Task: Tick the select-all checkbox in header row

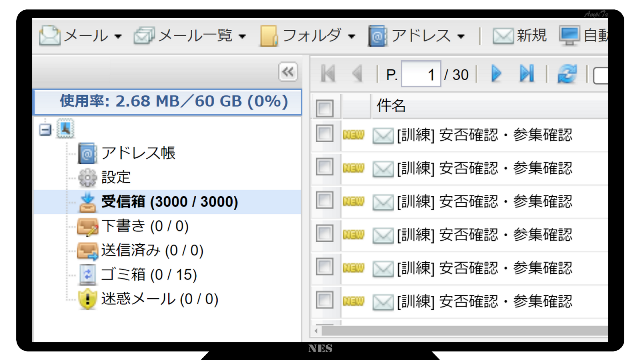Action: [324, 108]
